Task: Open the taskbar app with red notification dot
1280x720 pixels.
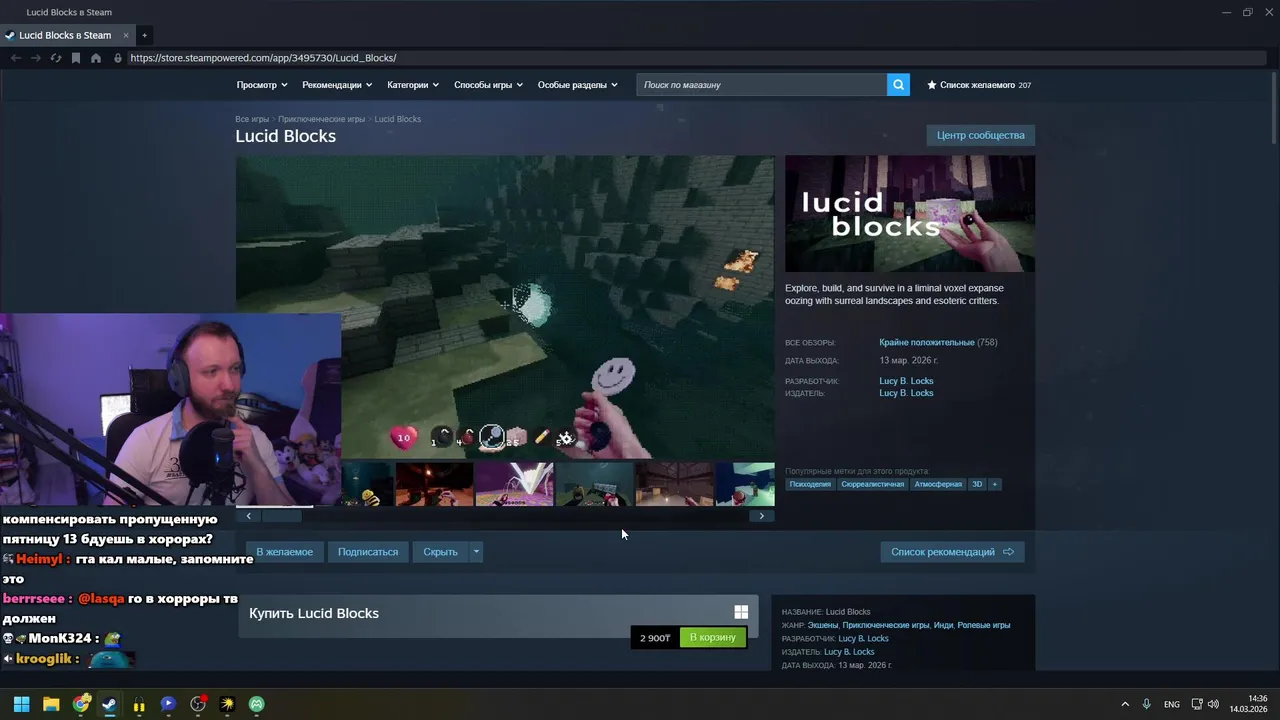Action: point(198,704)
